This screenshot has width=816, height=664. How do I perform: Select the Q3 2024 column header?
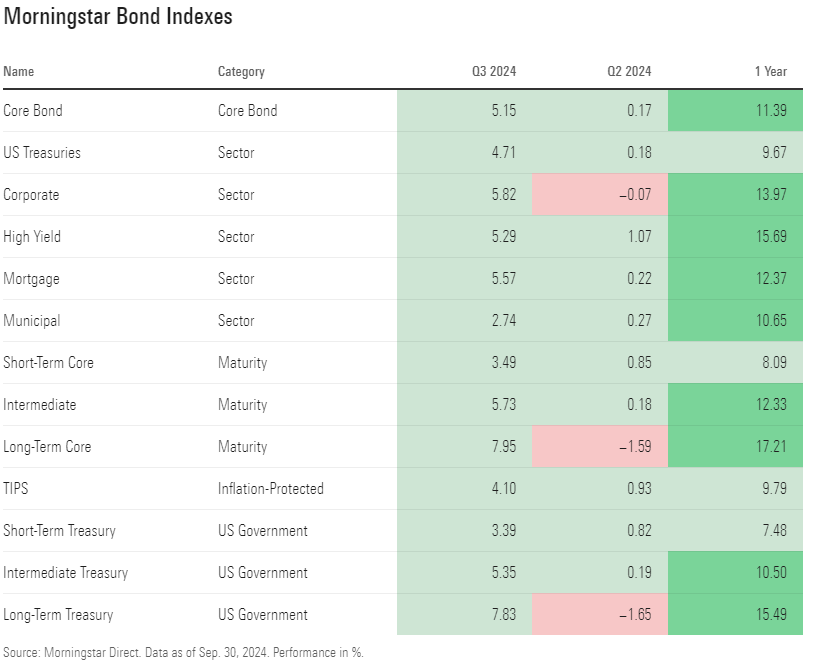coord(494,72)
